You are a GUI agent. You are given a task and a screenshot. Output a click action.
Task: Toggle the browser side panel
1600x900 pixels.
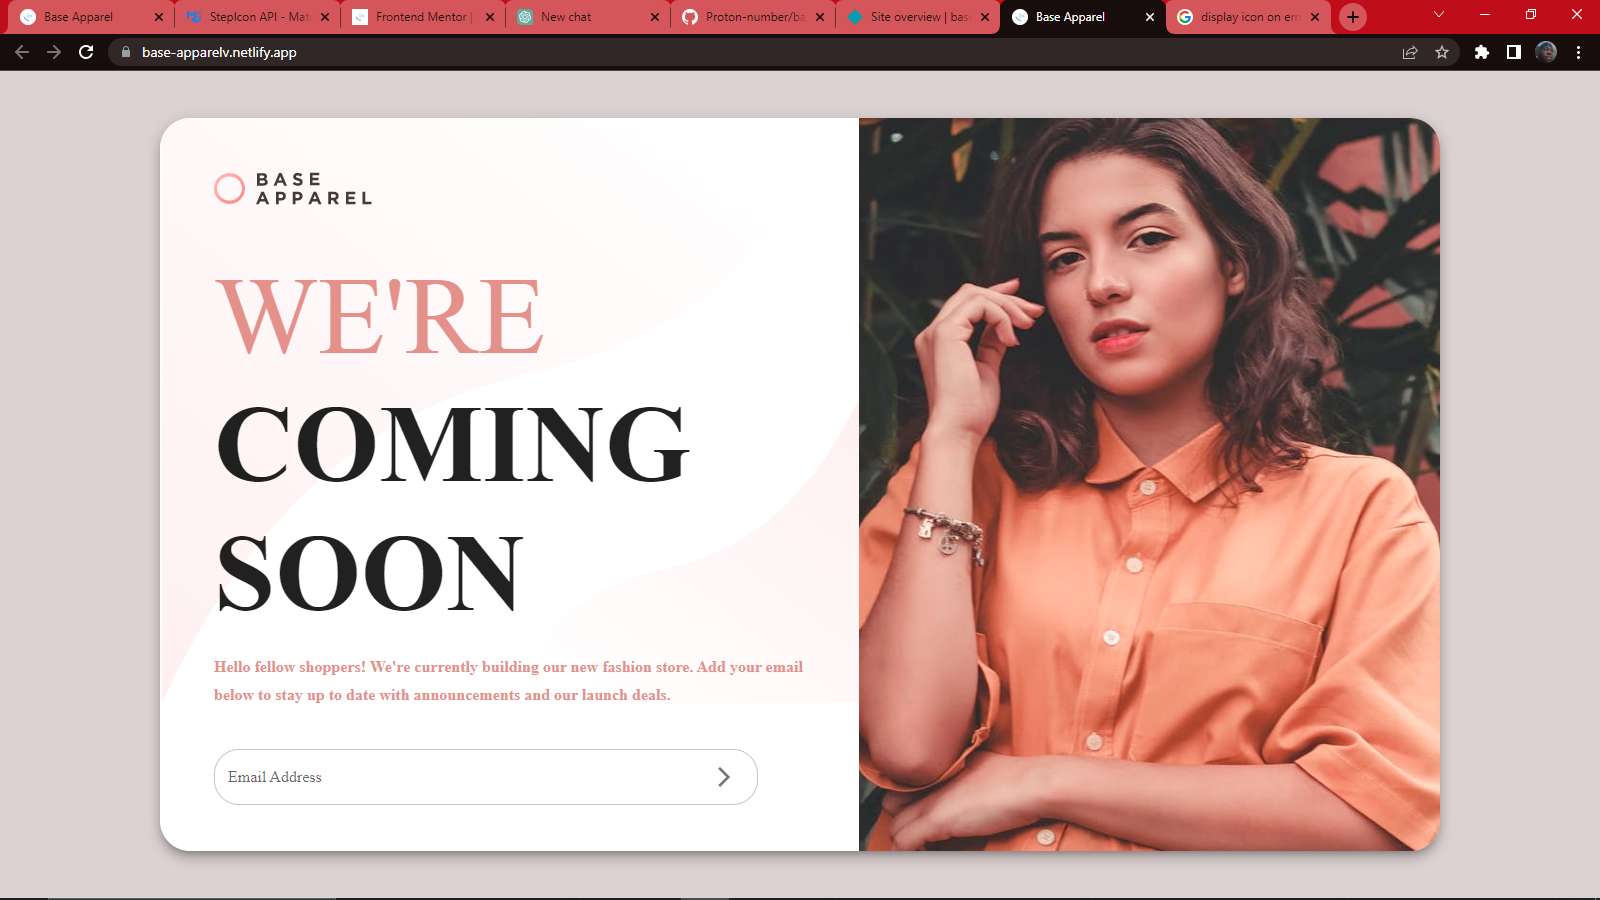pyautogui.click(x=1514, y=52)
